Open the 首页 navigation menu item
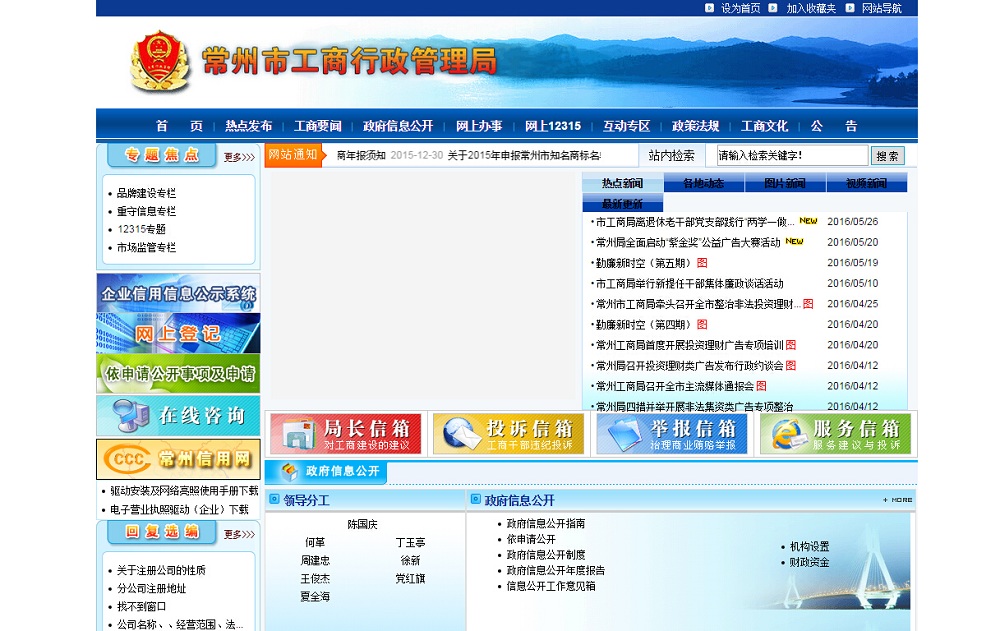The height and width of the screenshot is (631, 1000). [179, 126]
